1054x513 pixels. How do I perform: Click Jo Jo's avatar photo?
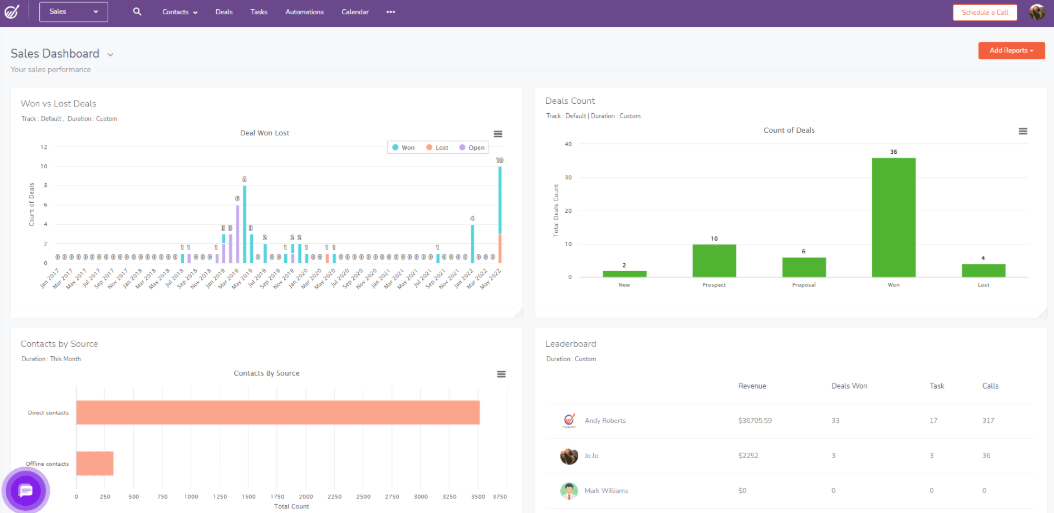(569, 456)
